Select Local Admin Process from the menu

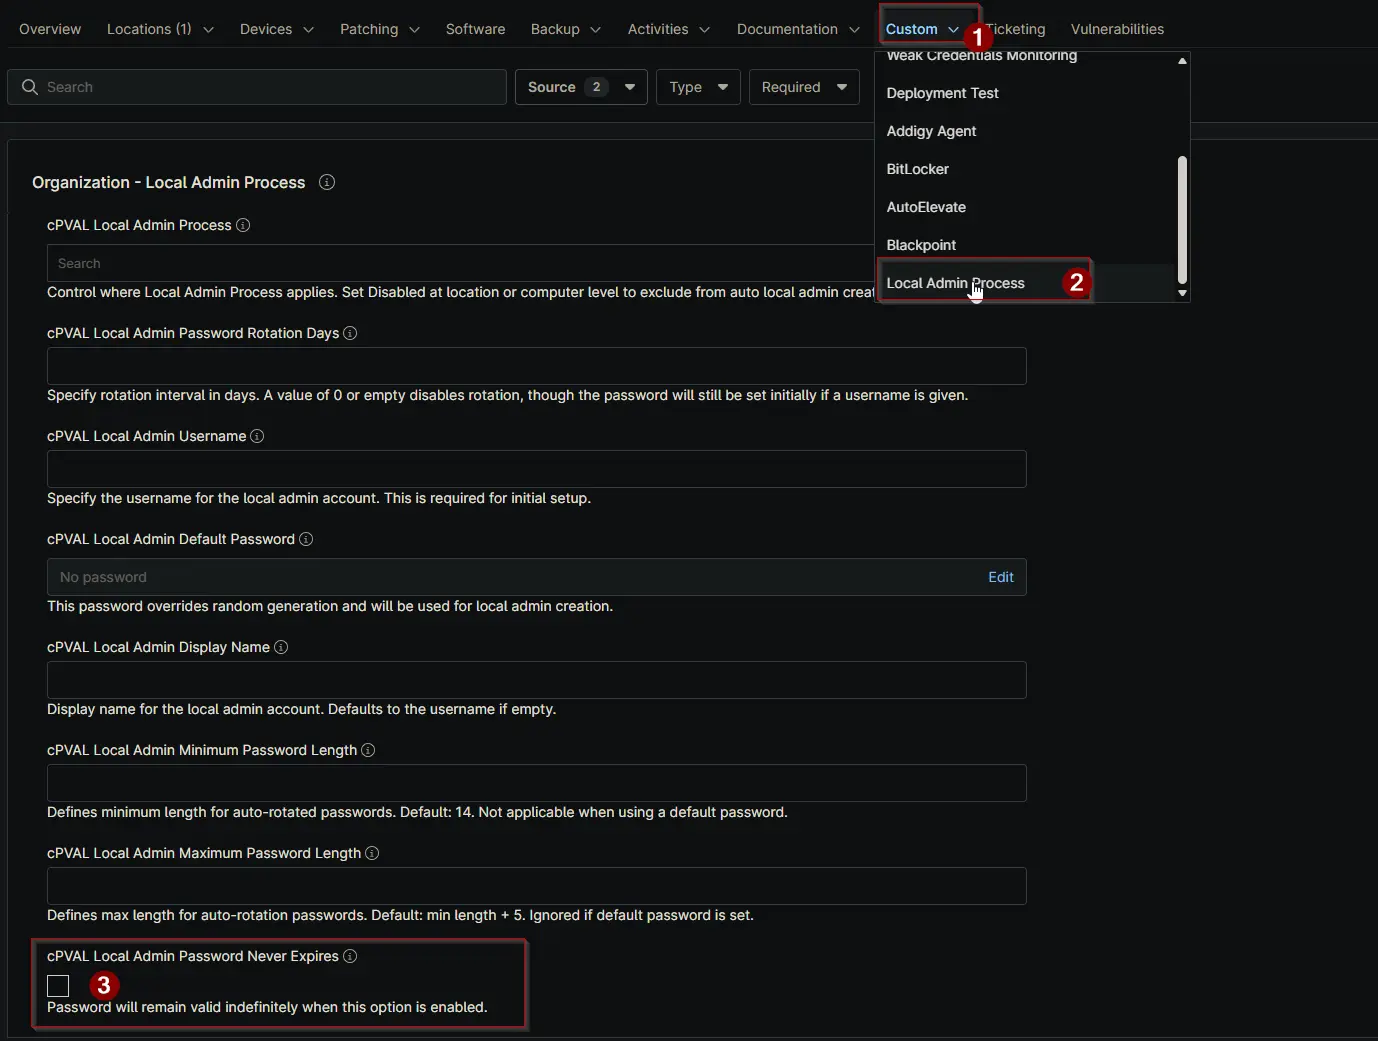955,283
